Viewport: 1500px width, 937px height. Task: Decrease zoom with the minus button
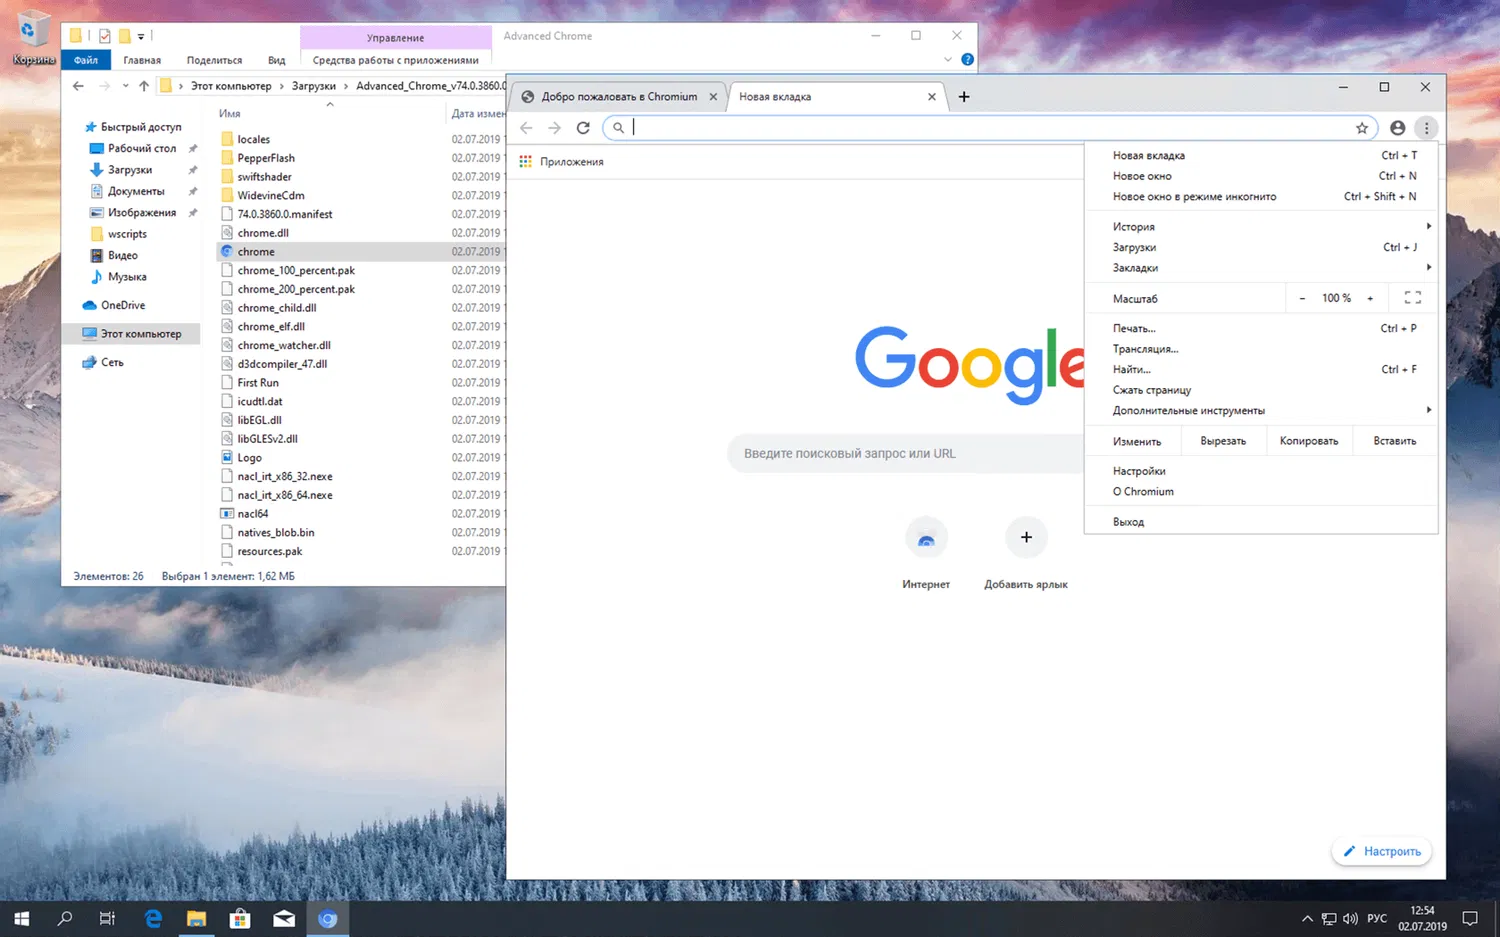[x=1302, y=298]
